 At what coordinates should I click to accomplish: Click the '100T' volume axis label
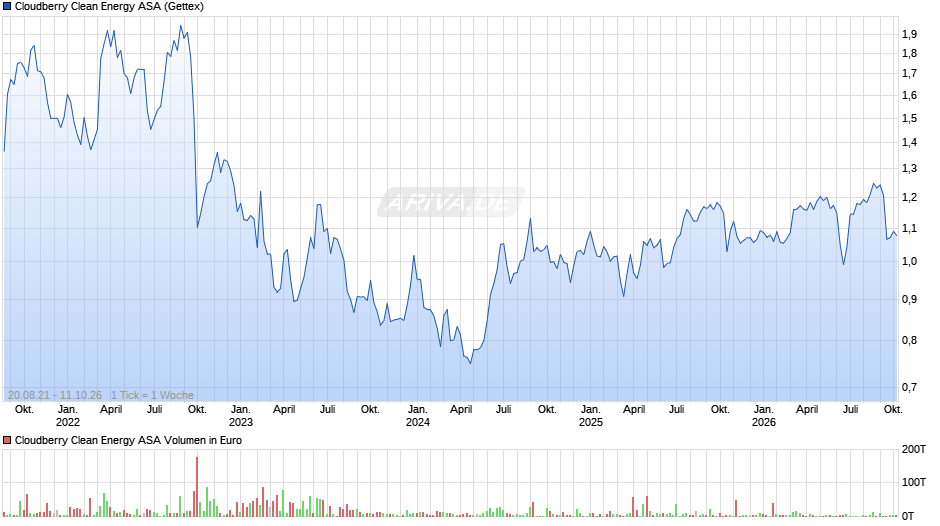914,482
